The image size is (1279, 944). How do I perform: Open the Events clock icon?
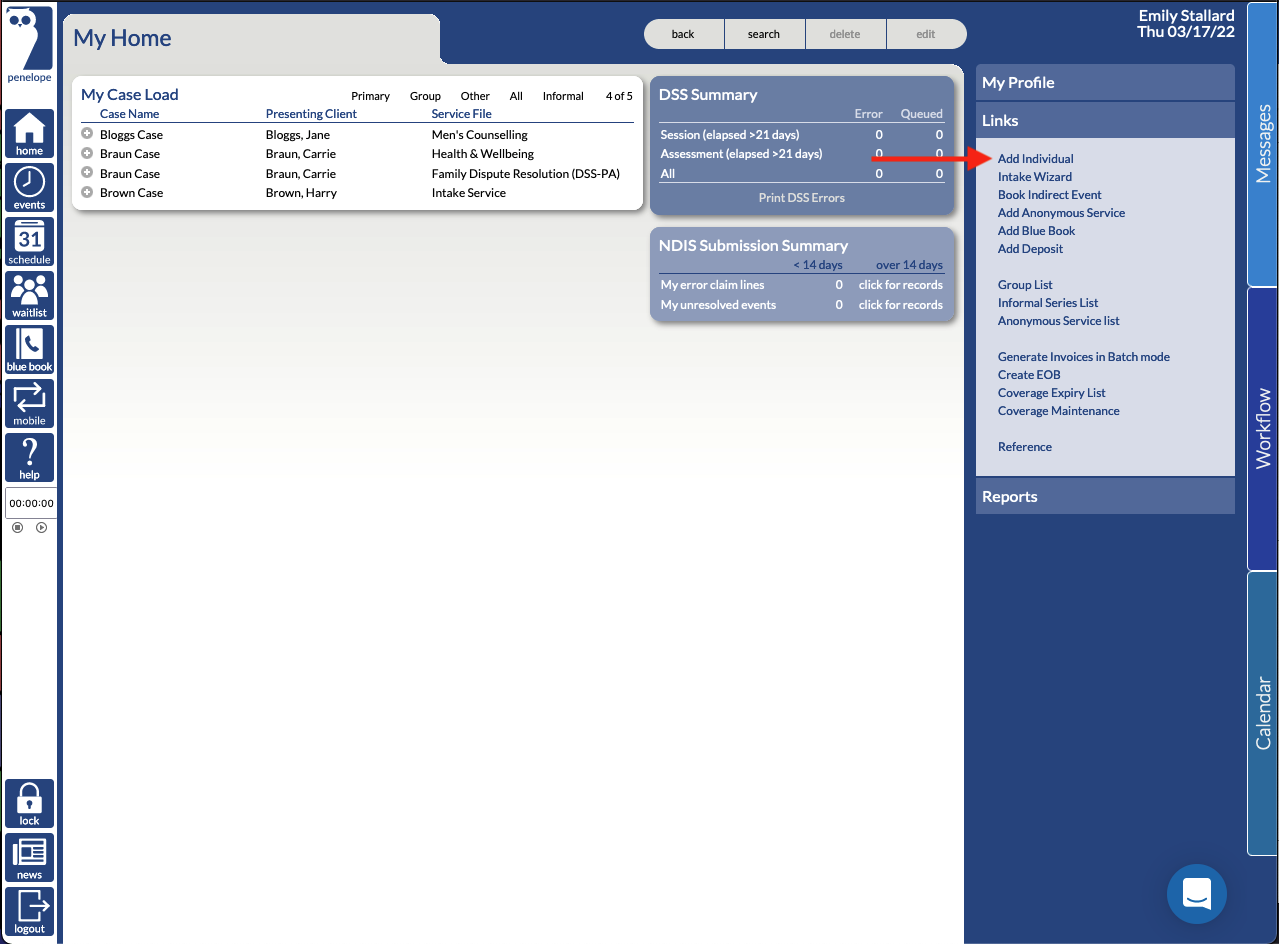(29, 188)
